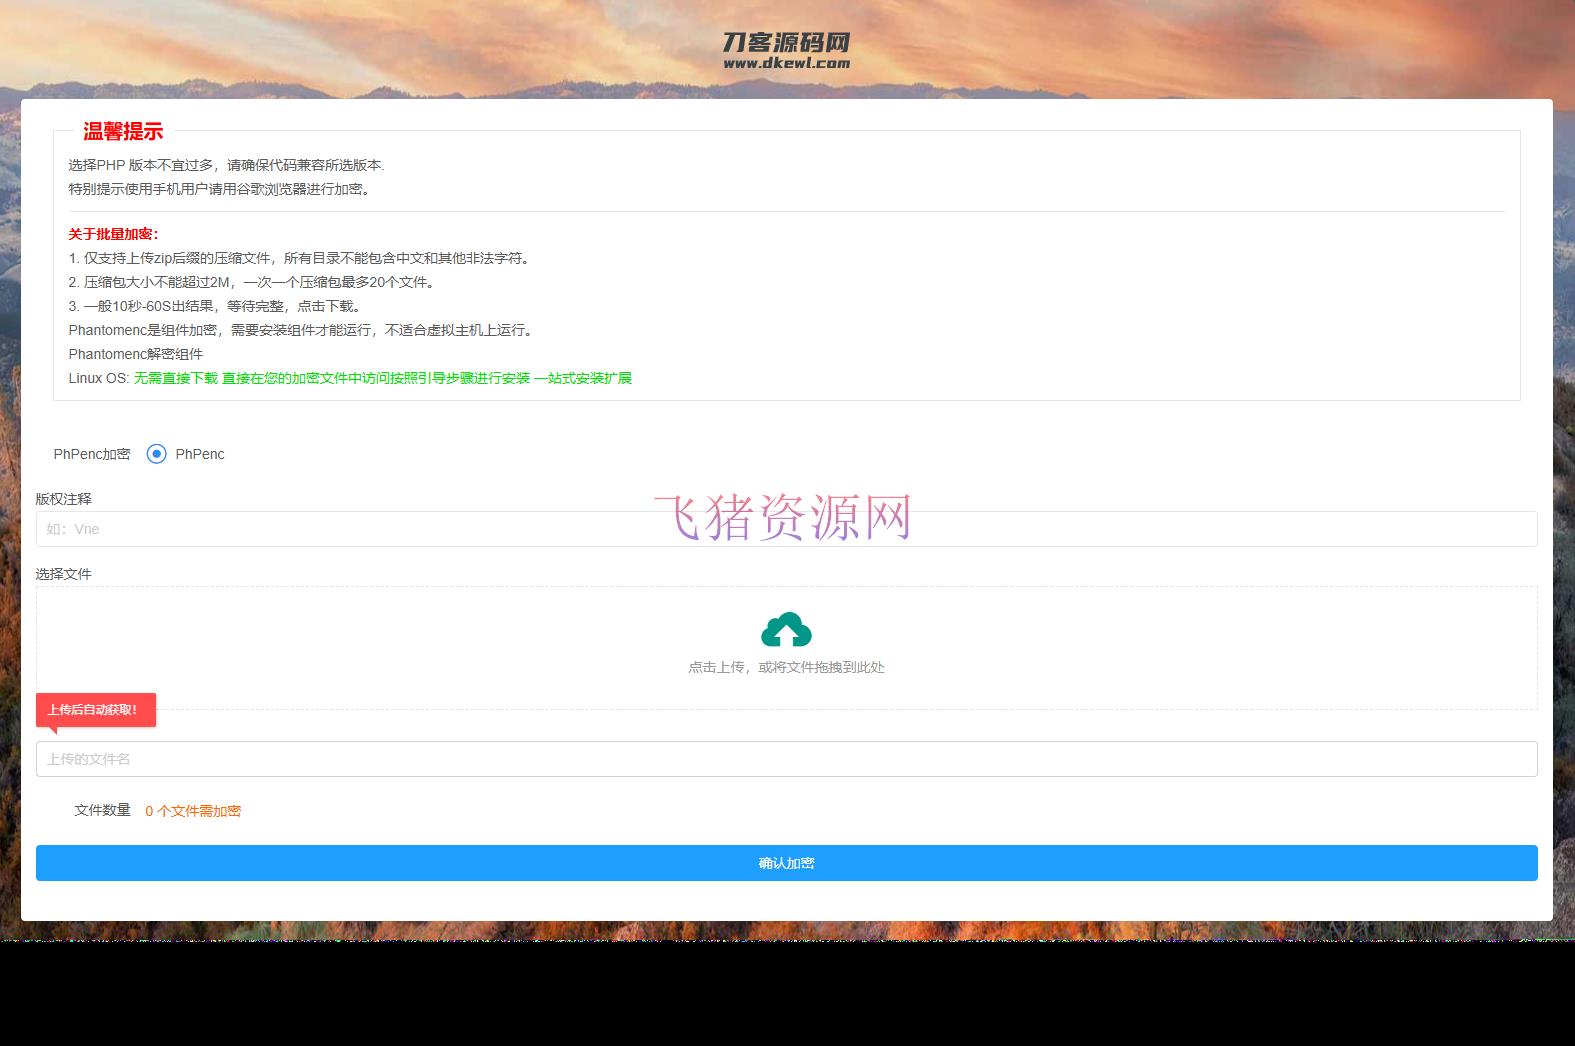Click the 文件数量 label
This screenshot has height=1046, width=1575.
[103, 810]
